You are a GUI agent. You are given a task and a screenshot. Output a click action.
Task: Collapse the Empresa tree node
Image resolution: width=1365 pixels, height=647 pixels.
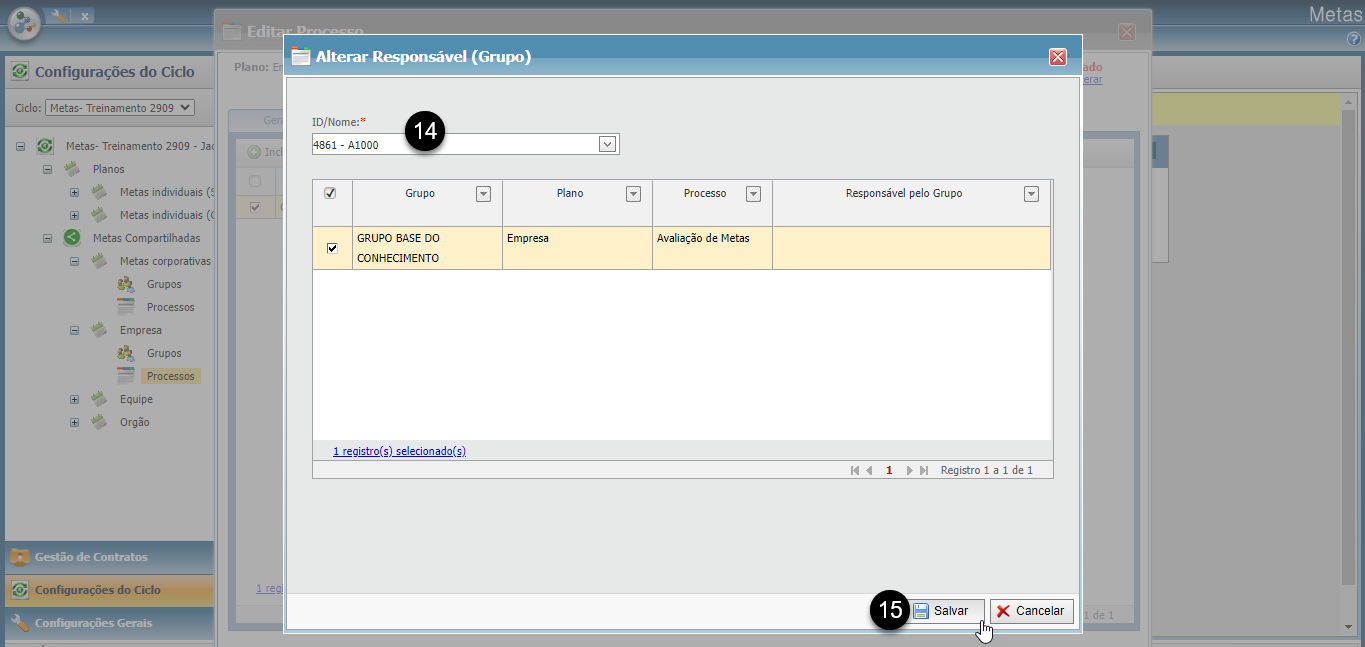(74, 330)
